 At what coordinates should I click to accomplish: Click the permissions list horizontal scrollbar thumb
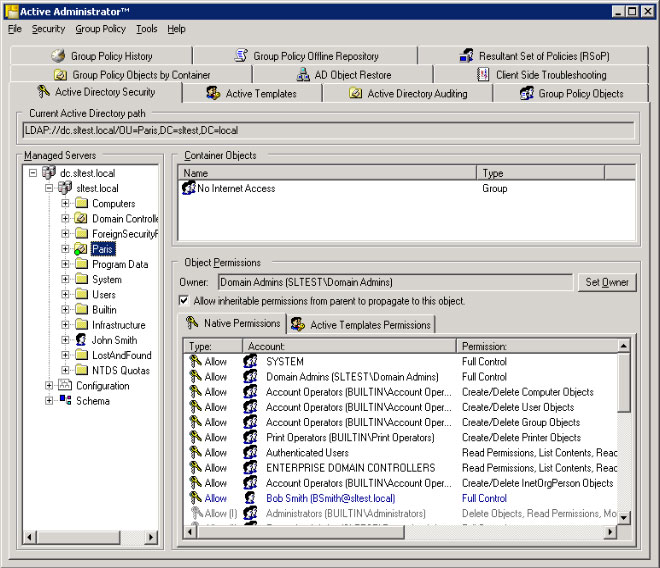click(x=301, y=532)
